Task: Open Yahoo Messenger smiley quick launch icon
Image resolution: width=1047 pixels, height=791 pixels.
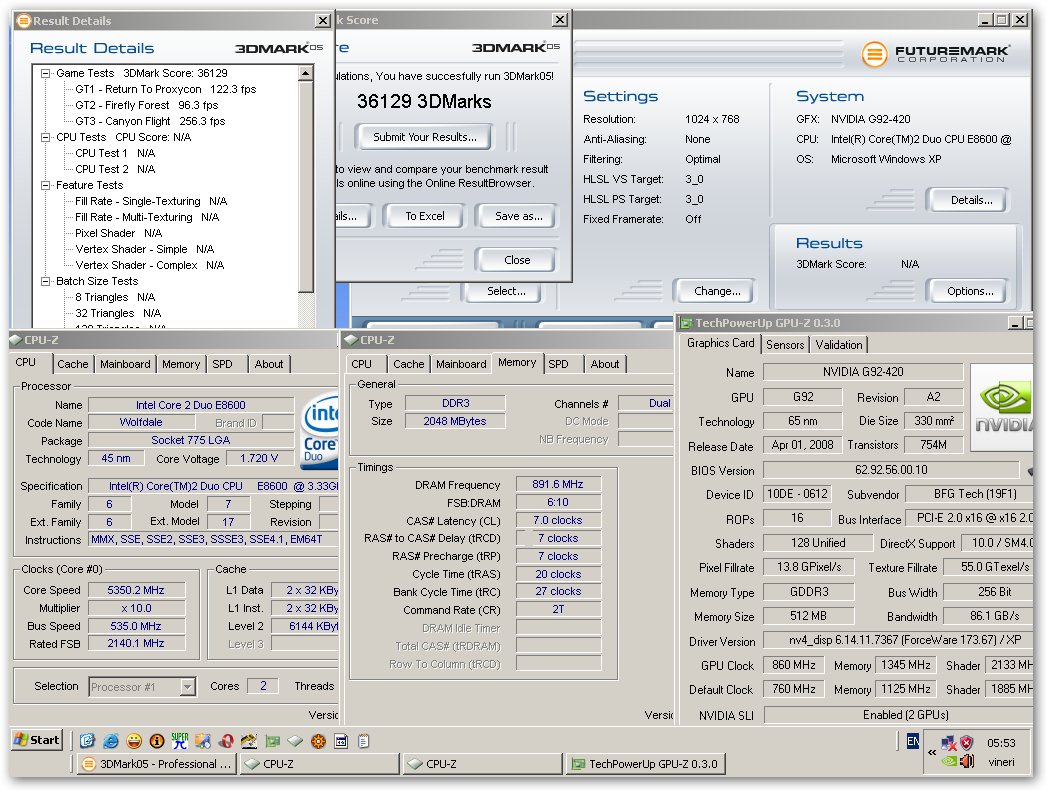Action: coord(134,741)
